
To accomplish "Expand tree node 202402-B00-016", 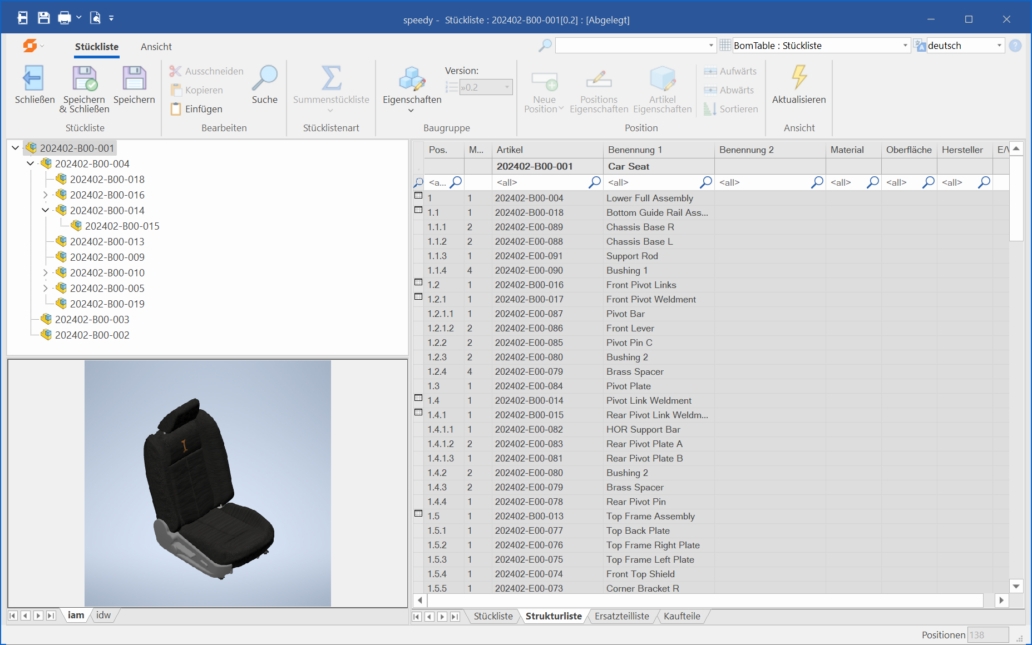I will [45, 195].
